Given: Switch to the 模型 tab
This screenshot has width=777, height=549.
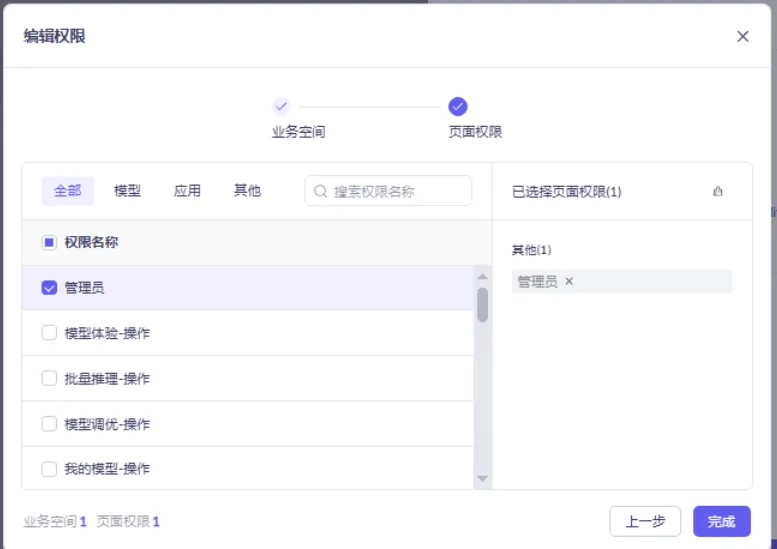Looking at the screenshot, I should [127, 191].
